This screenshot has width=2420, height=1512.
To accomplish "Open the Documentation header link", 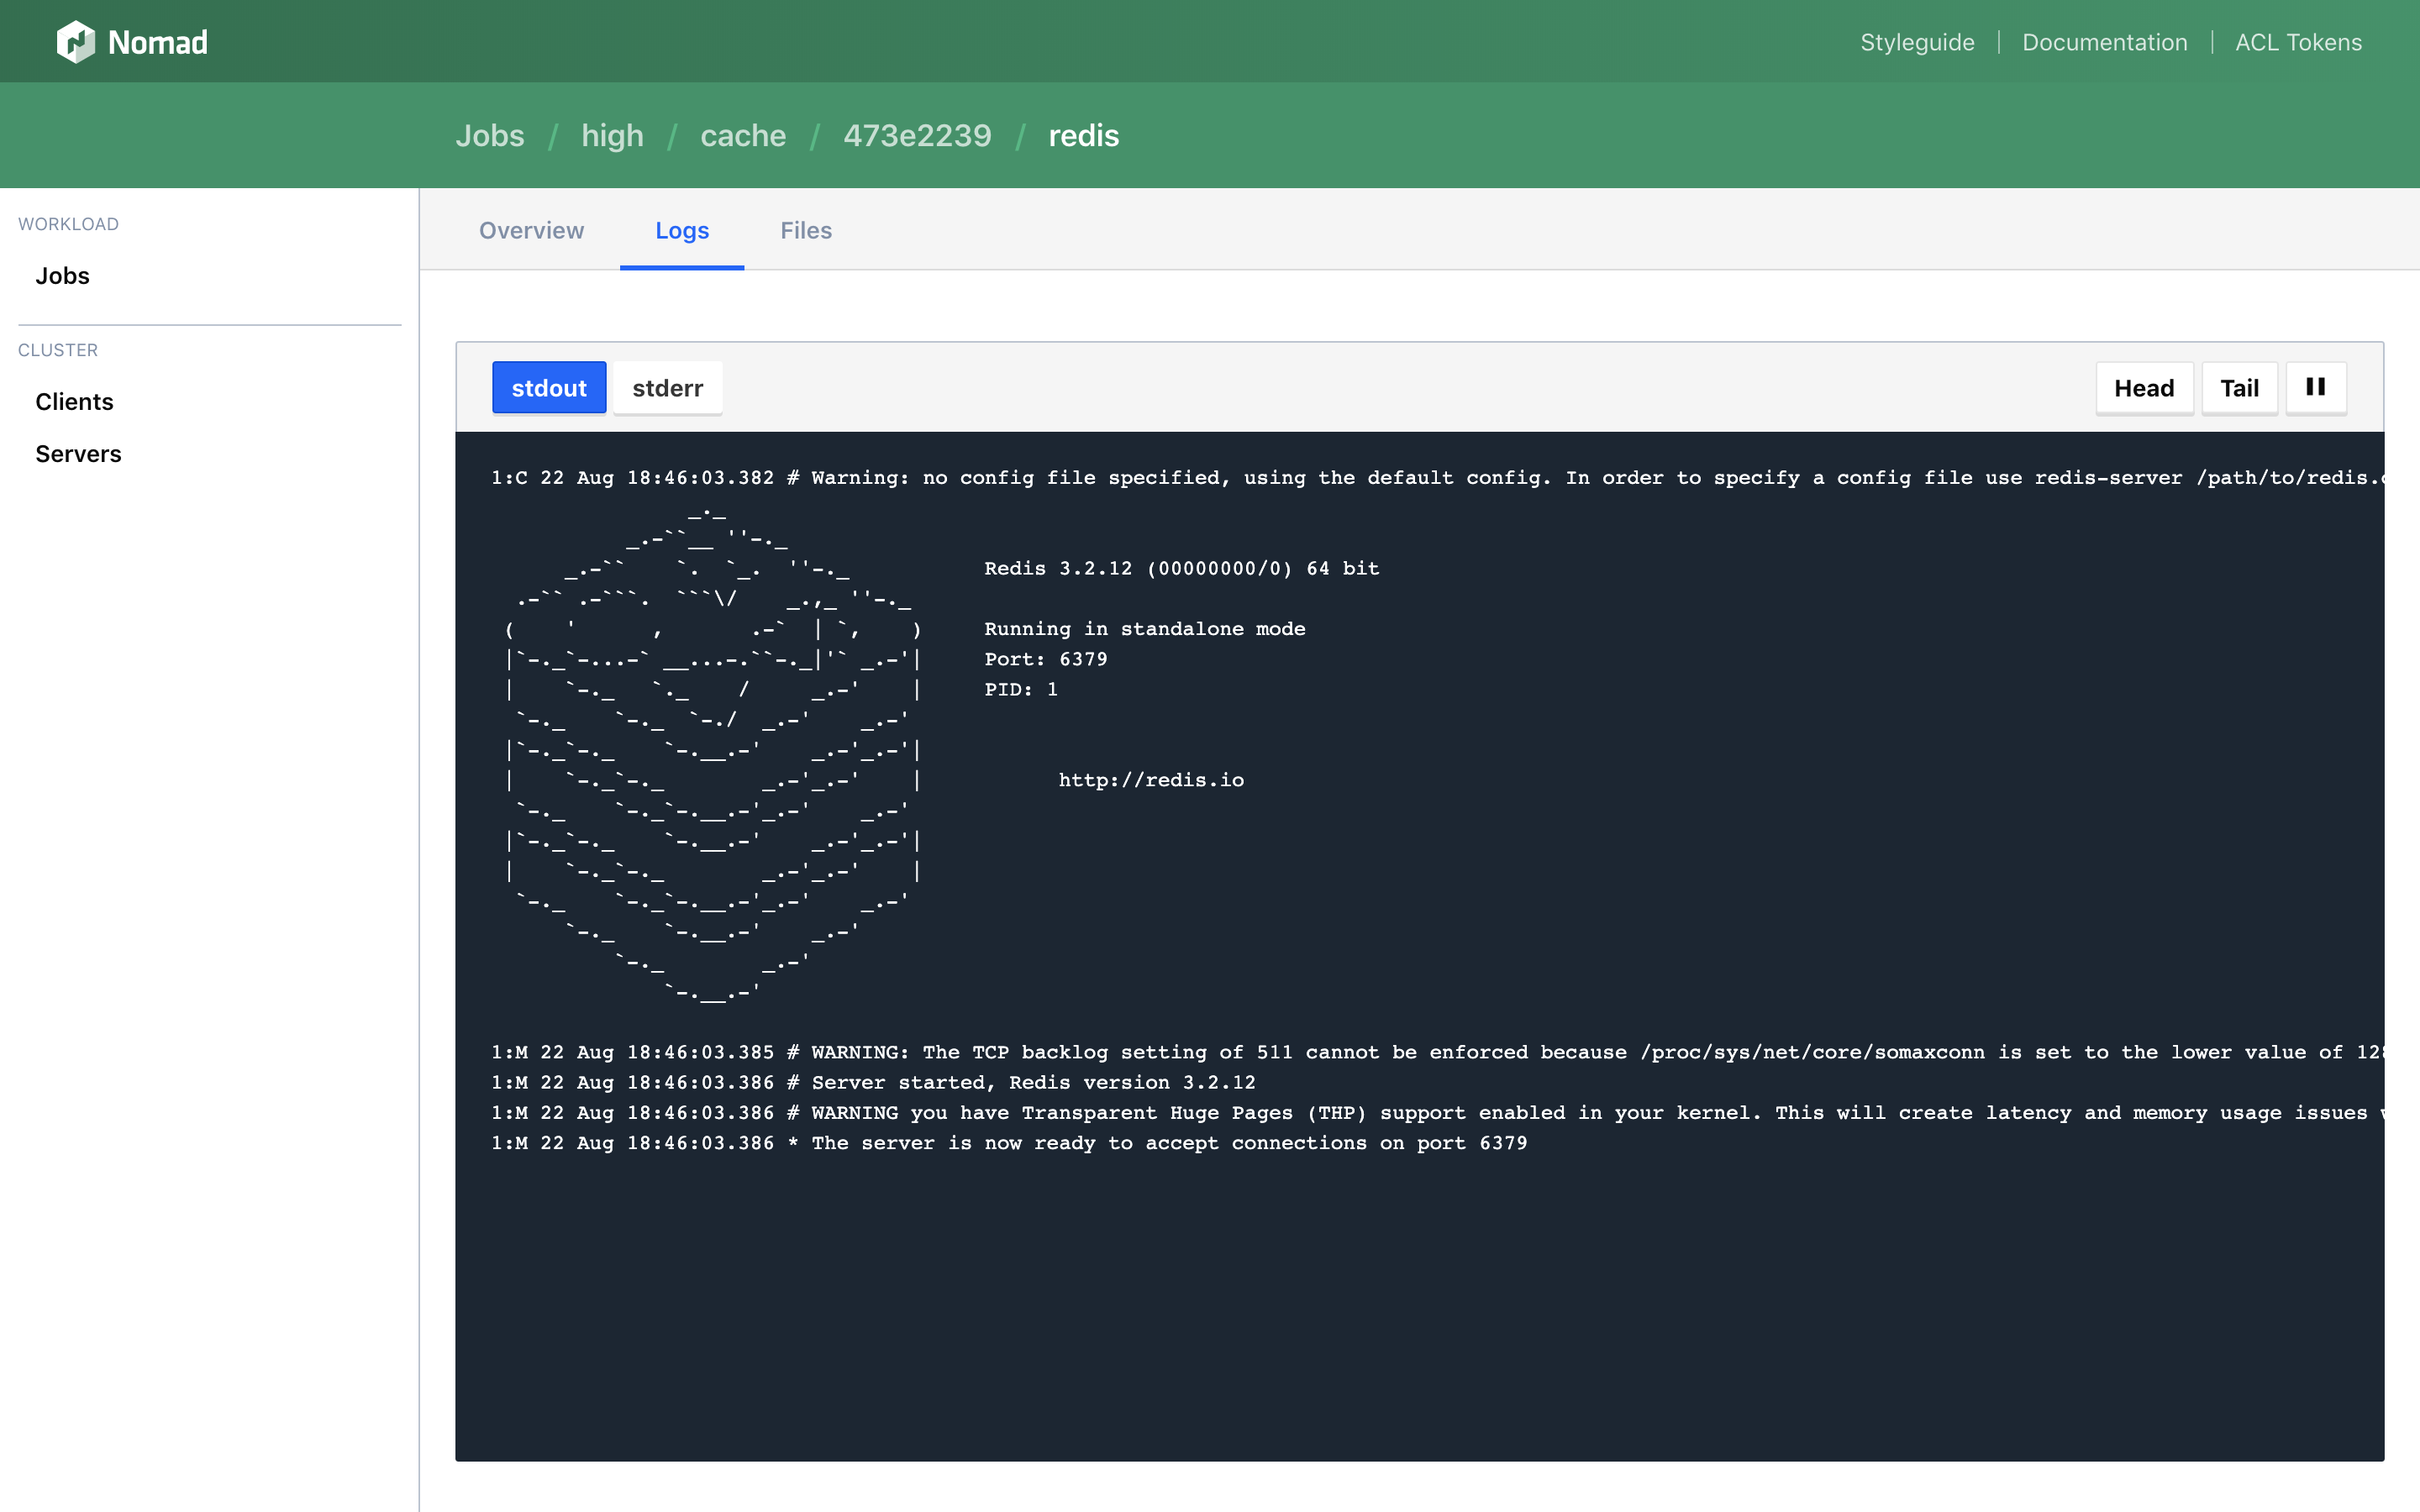I will tap(2104, 42).
